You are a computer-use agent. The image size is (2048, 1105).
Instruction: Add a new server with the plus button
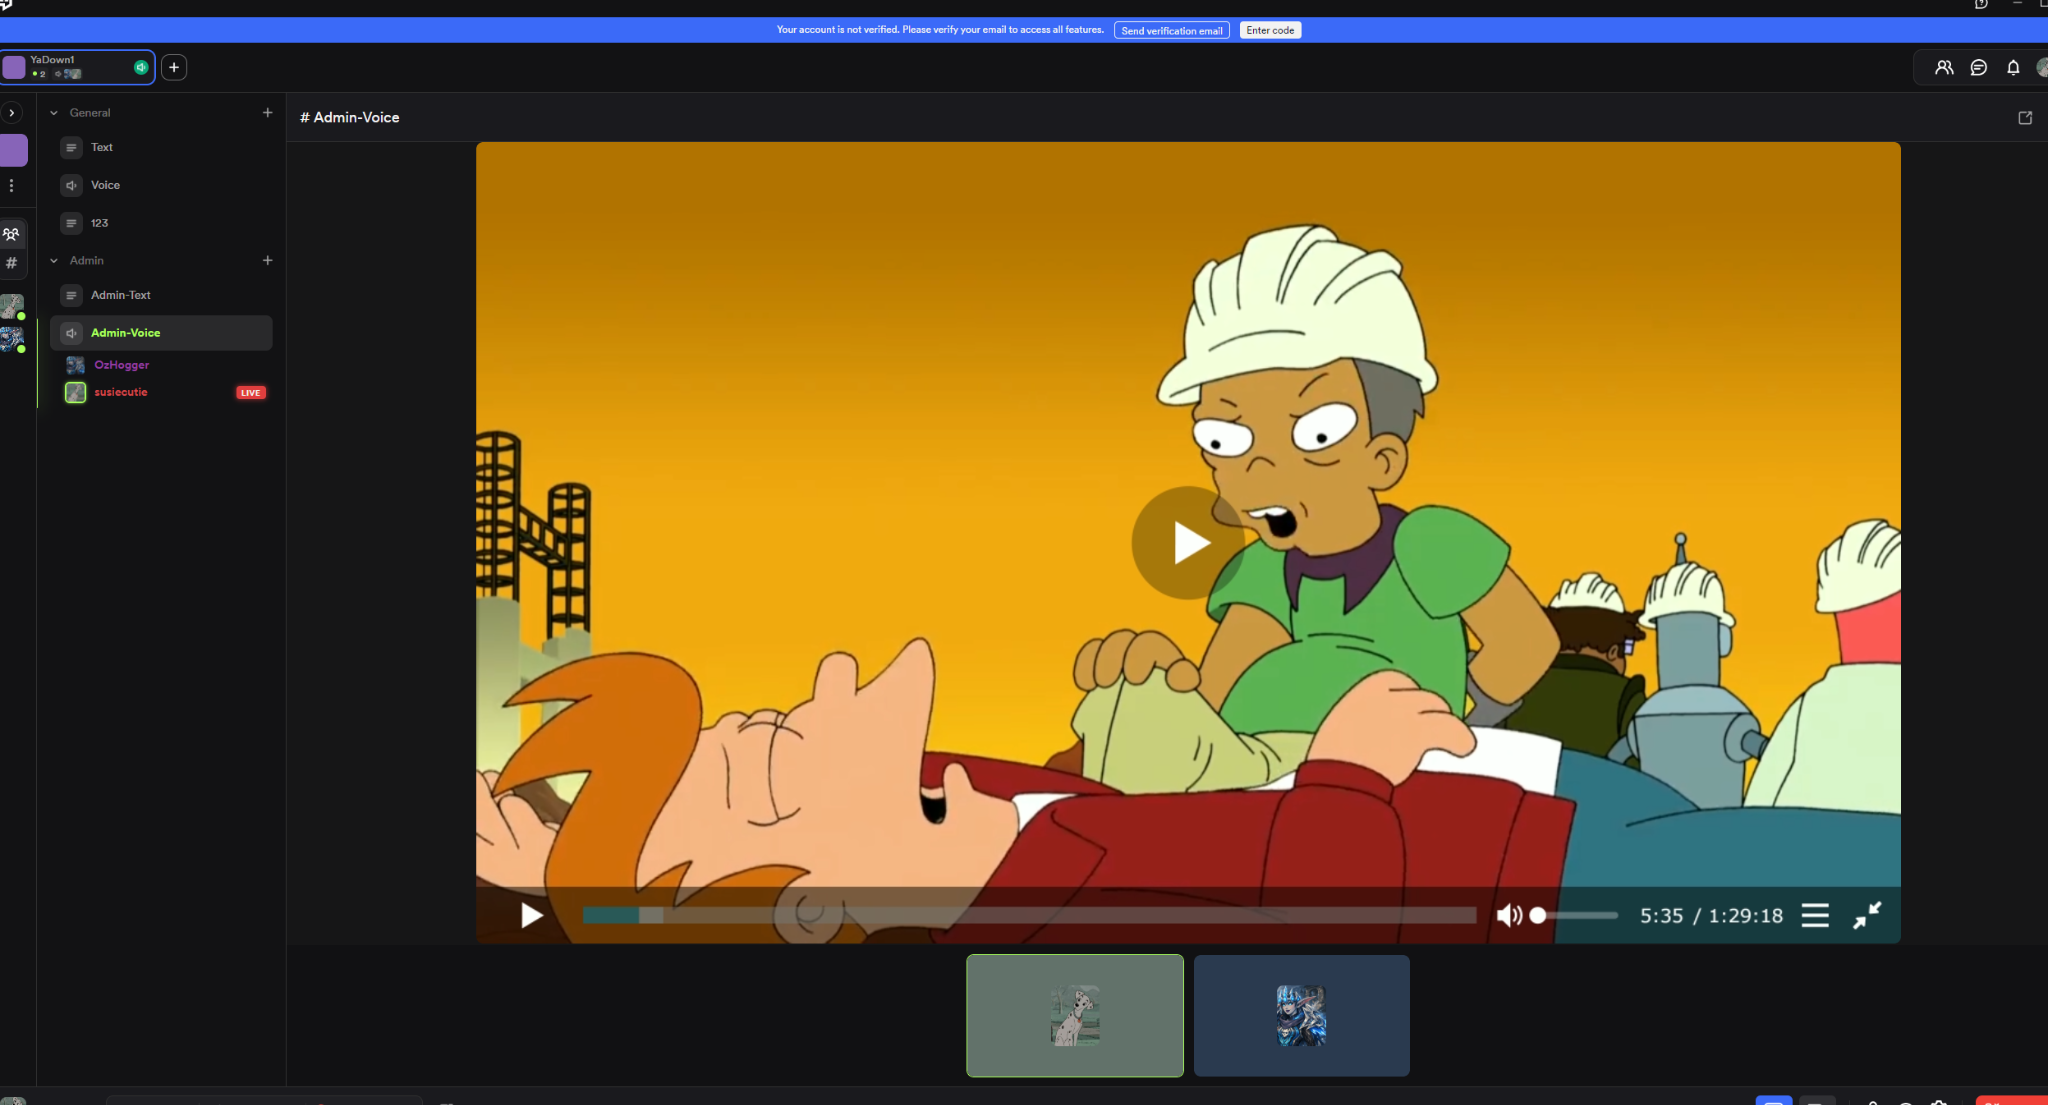174,67
